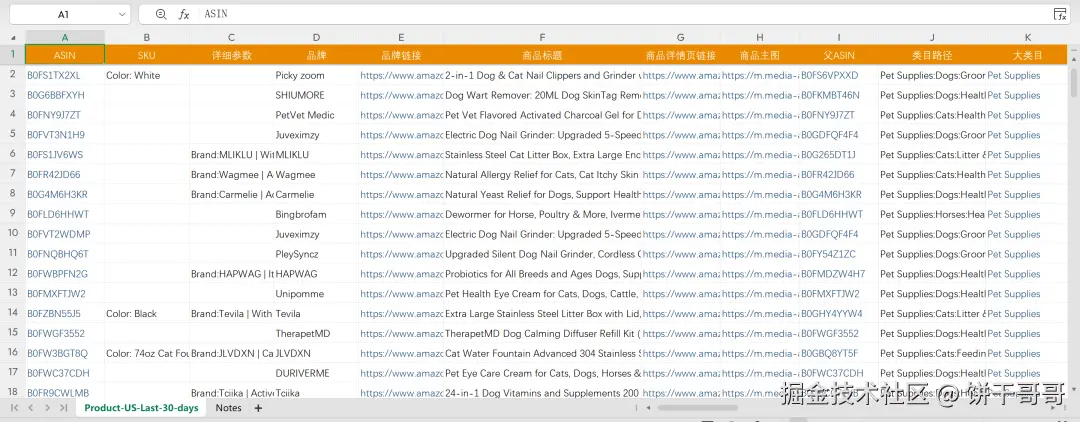Select row 5 header
1080x422 pixels.
click(x=12, y=134)
